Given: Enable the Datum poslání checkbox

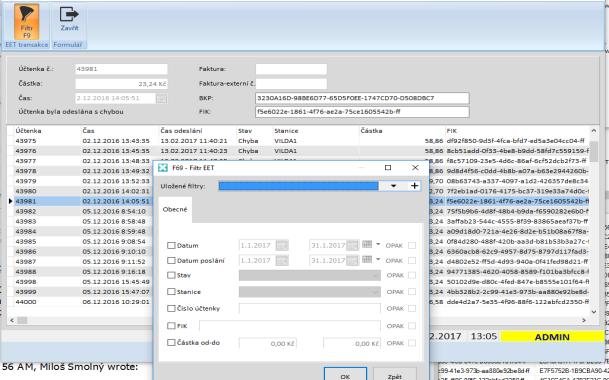Looking at the screenshot, I should click(171, 260).
